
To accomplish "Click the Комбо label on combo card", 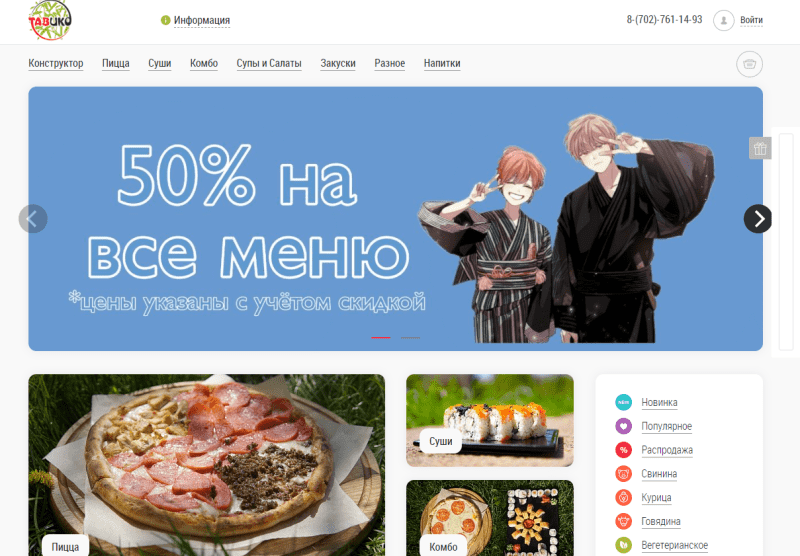I will [443, 546].
